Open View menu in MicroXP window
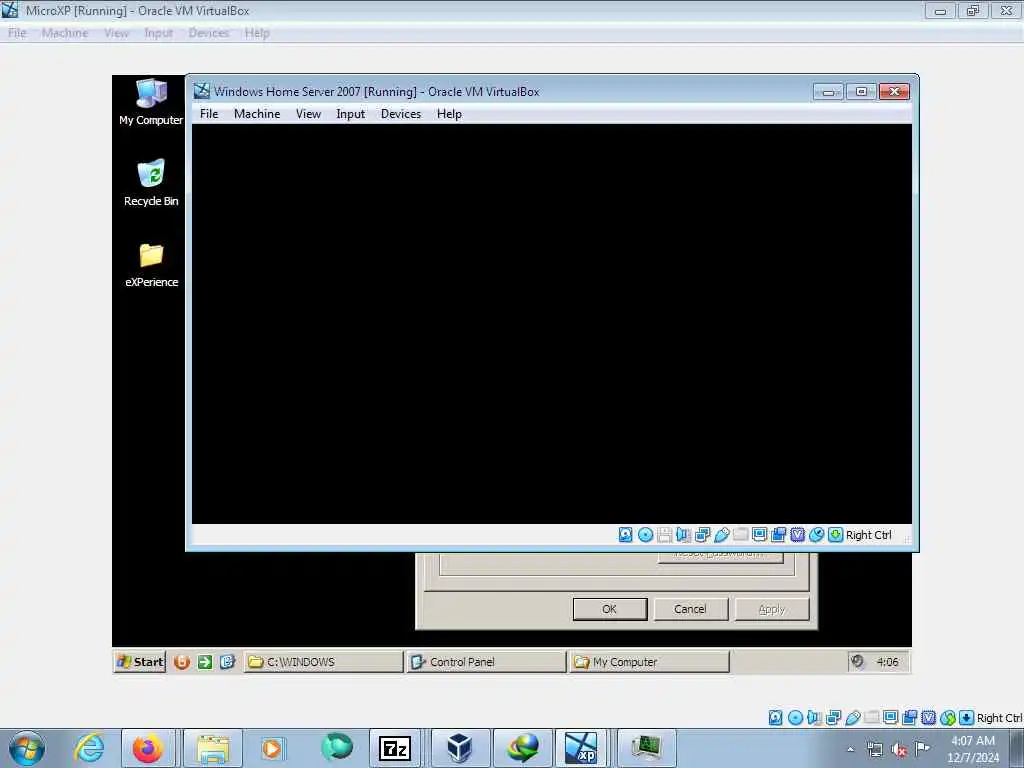1024x768 pixels. click(x=116, y=33)
